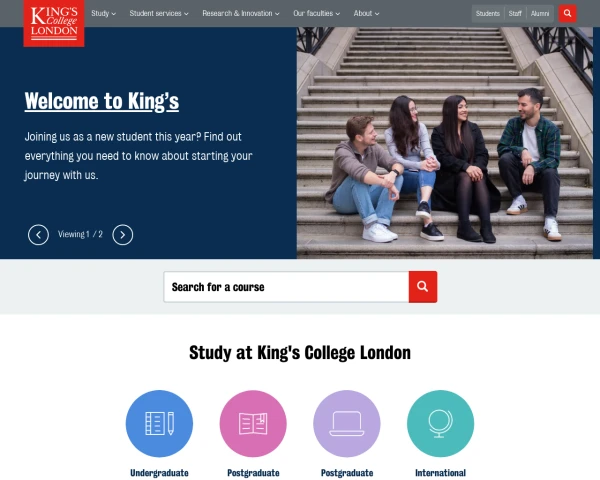
Task: Select the pink Postgraduate open book icon
Action: 253,423
